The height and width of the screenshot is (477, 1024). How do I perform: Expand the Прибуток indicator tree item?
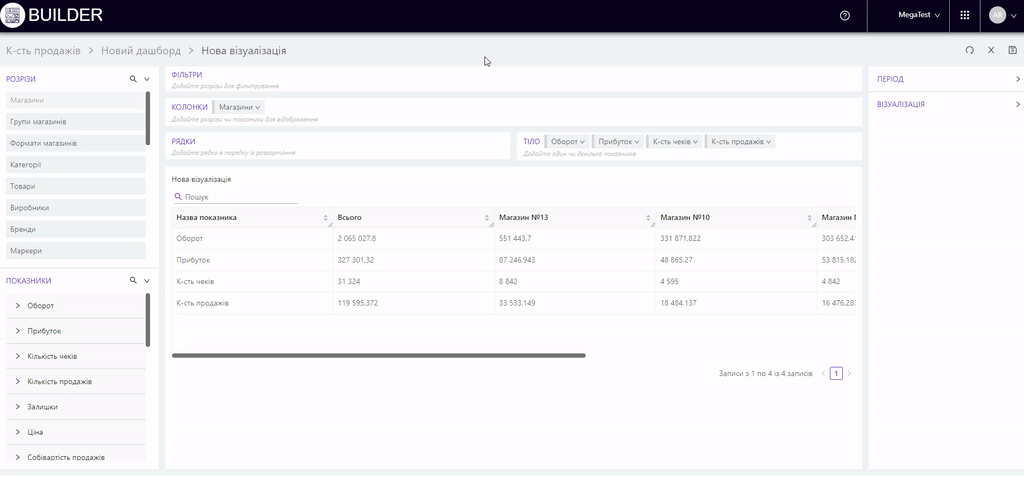pyautogui.click(x=18, y=331)
